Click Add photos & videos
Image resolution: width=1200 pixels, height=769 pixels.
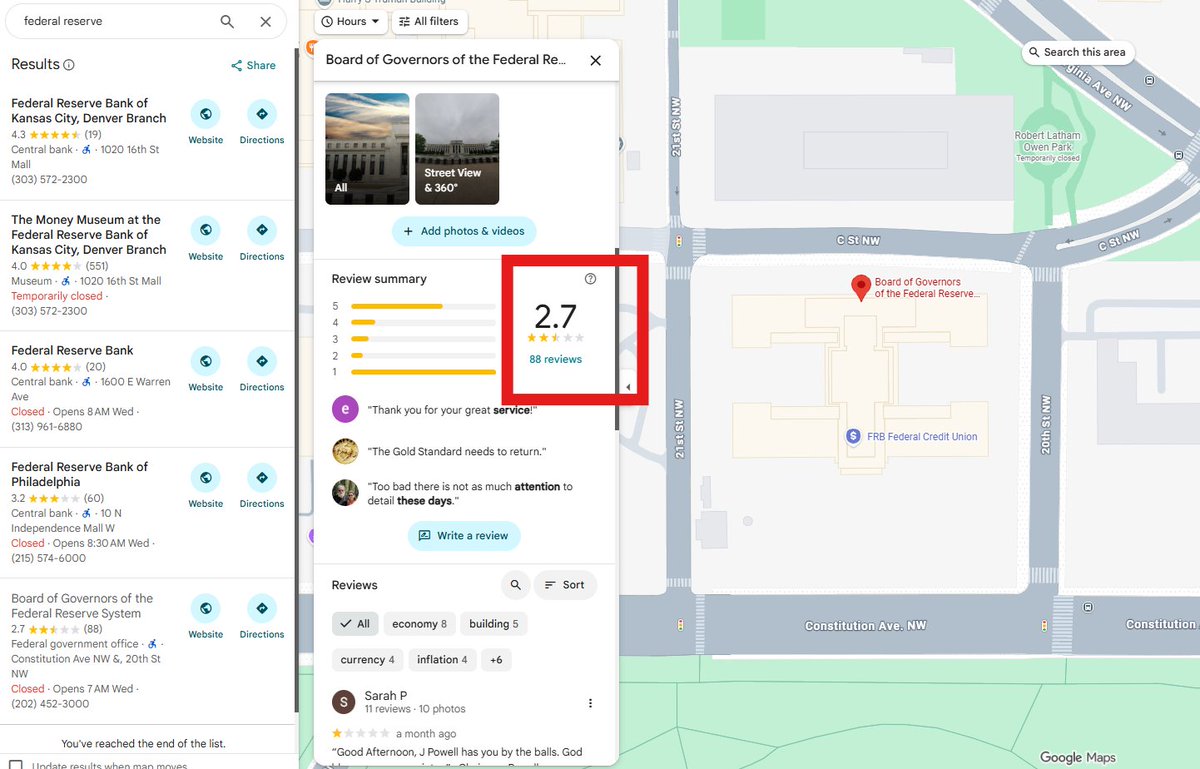click(x=464, y=231)
